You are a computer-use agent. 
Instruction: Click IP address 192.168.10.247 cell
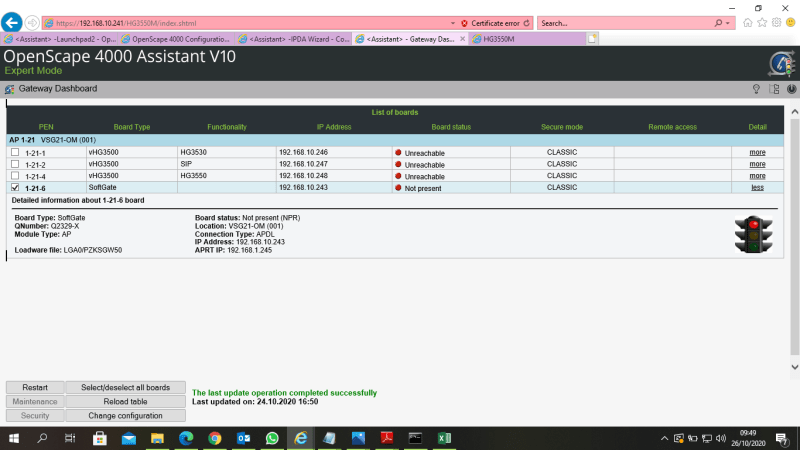(x=334, y=164)
